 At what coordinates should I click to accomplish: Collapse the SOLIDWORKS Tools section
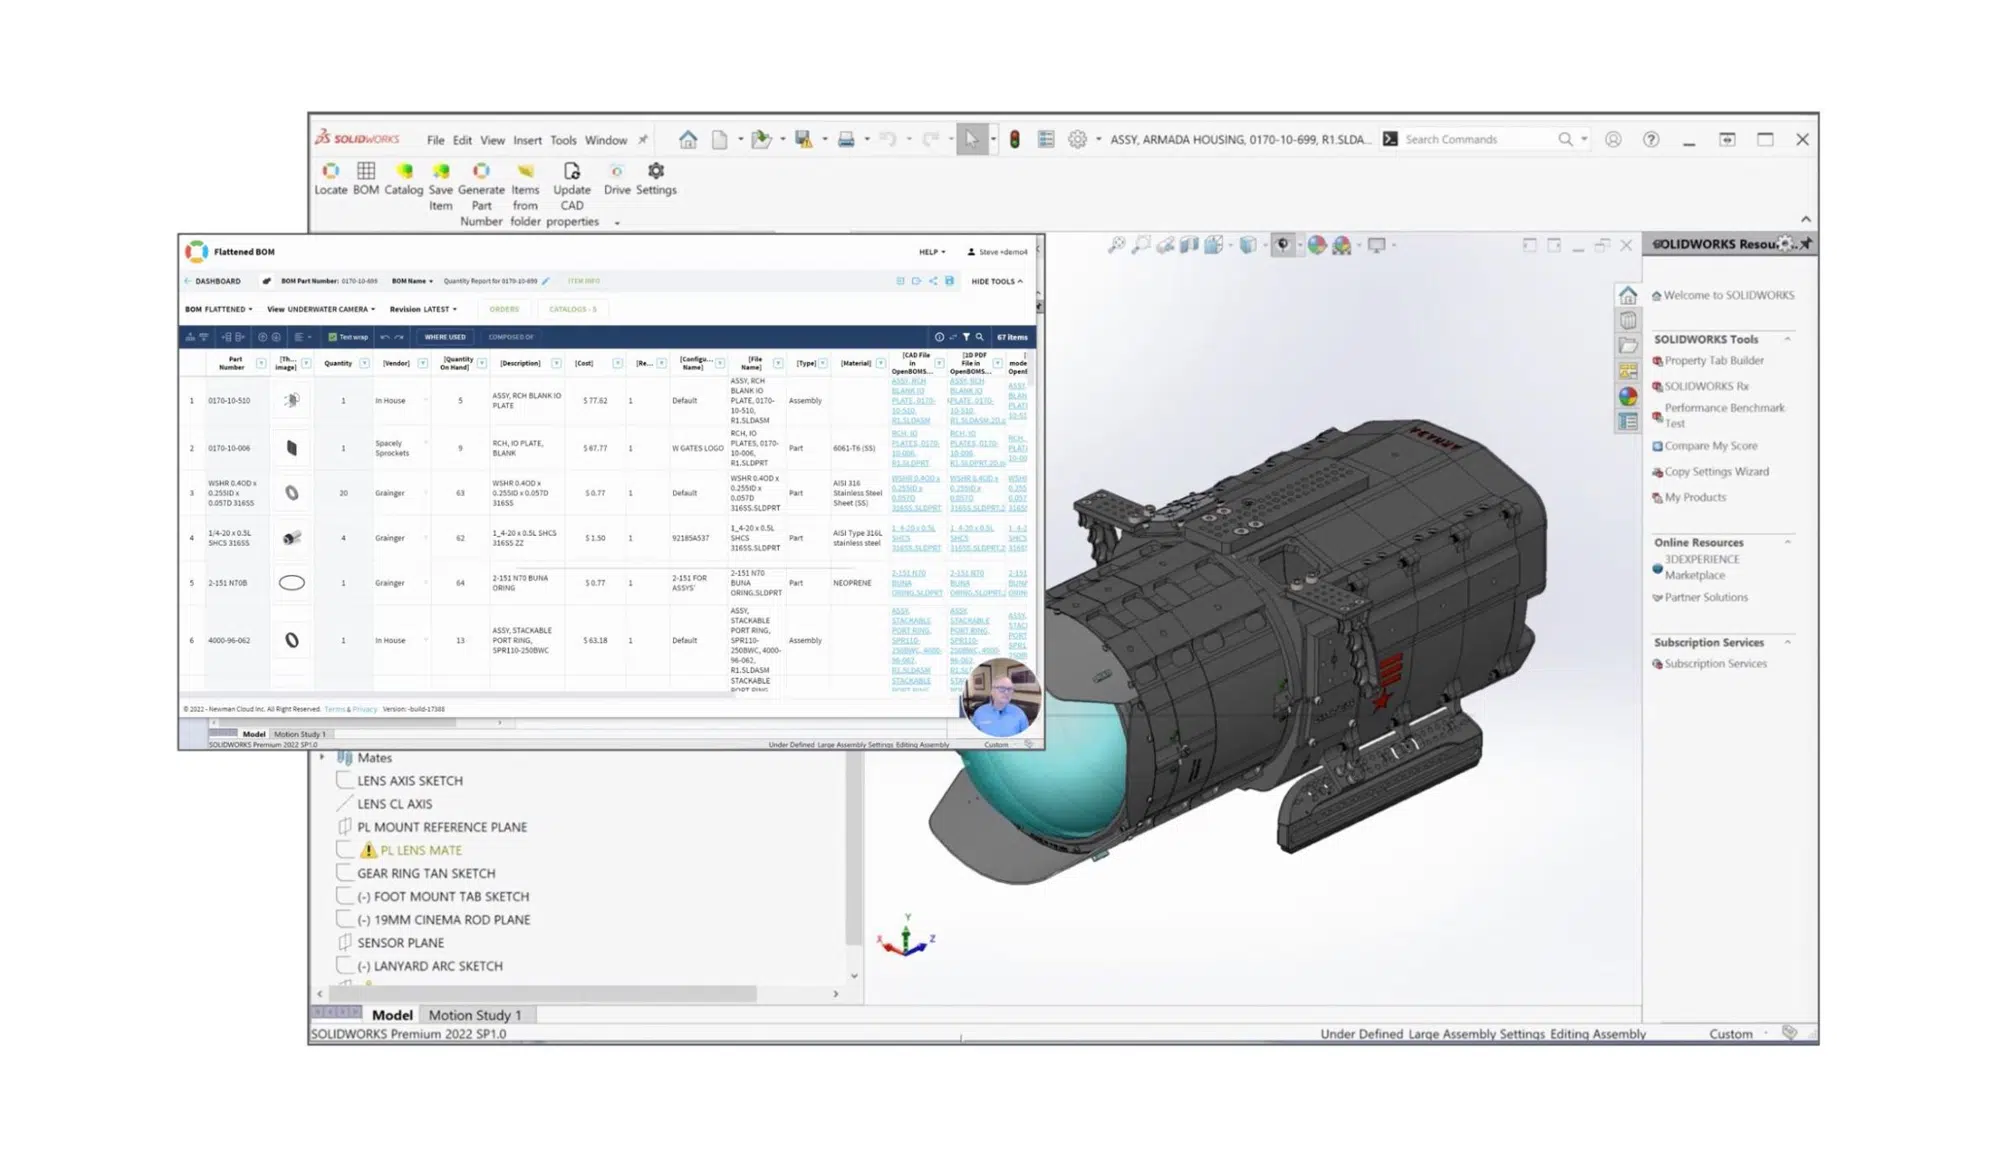click(x=1787, y=339)
